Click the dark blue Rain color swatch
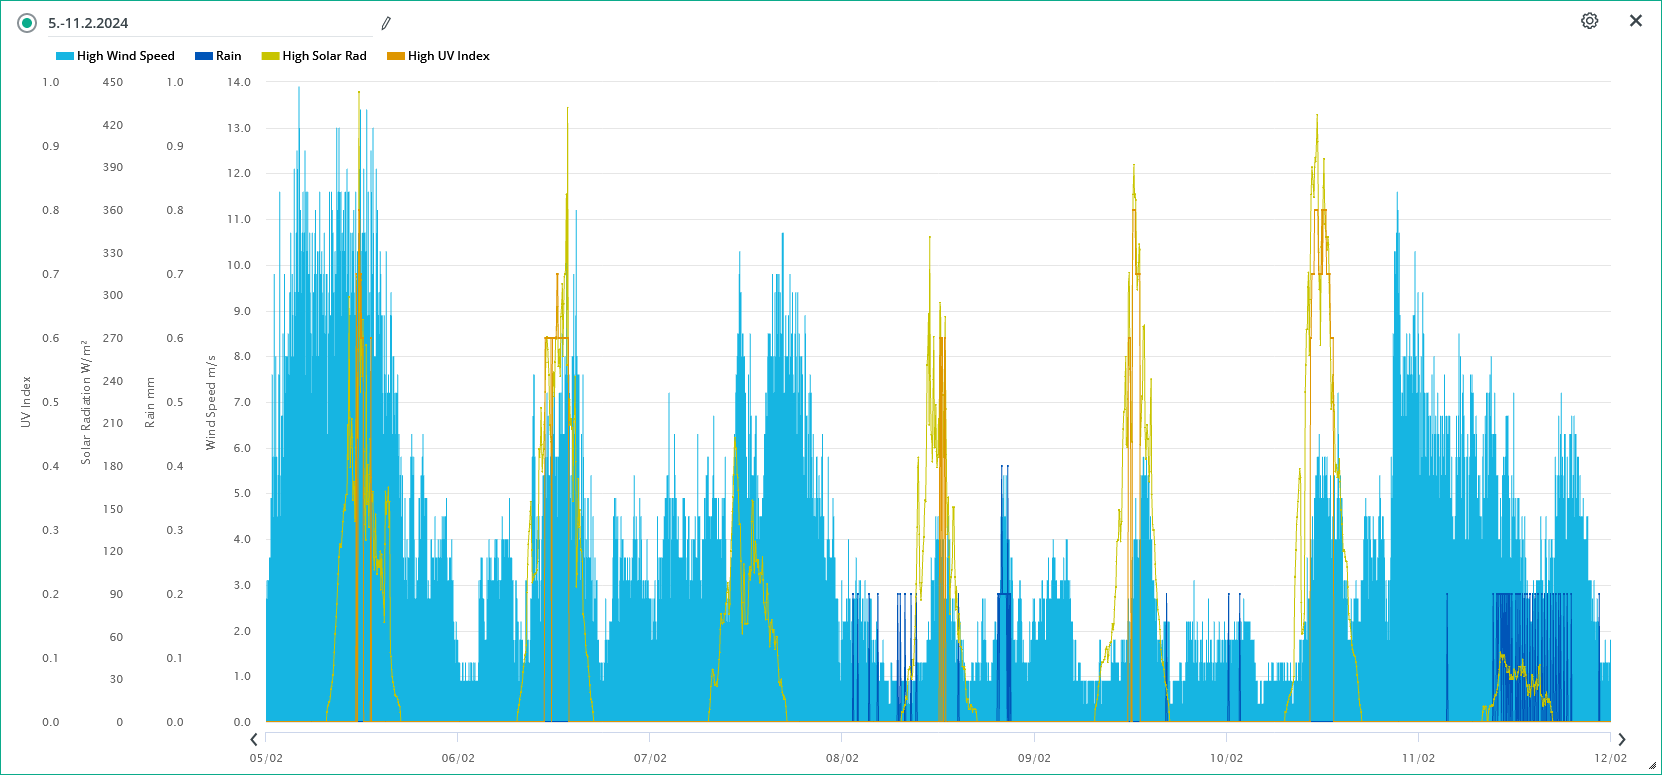 tap(204, 56)
